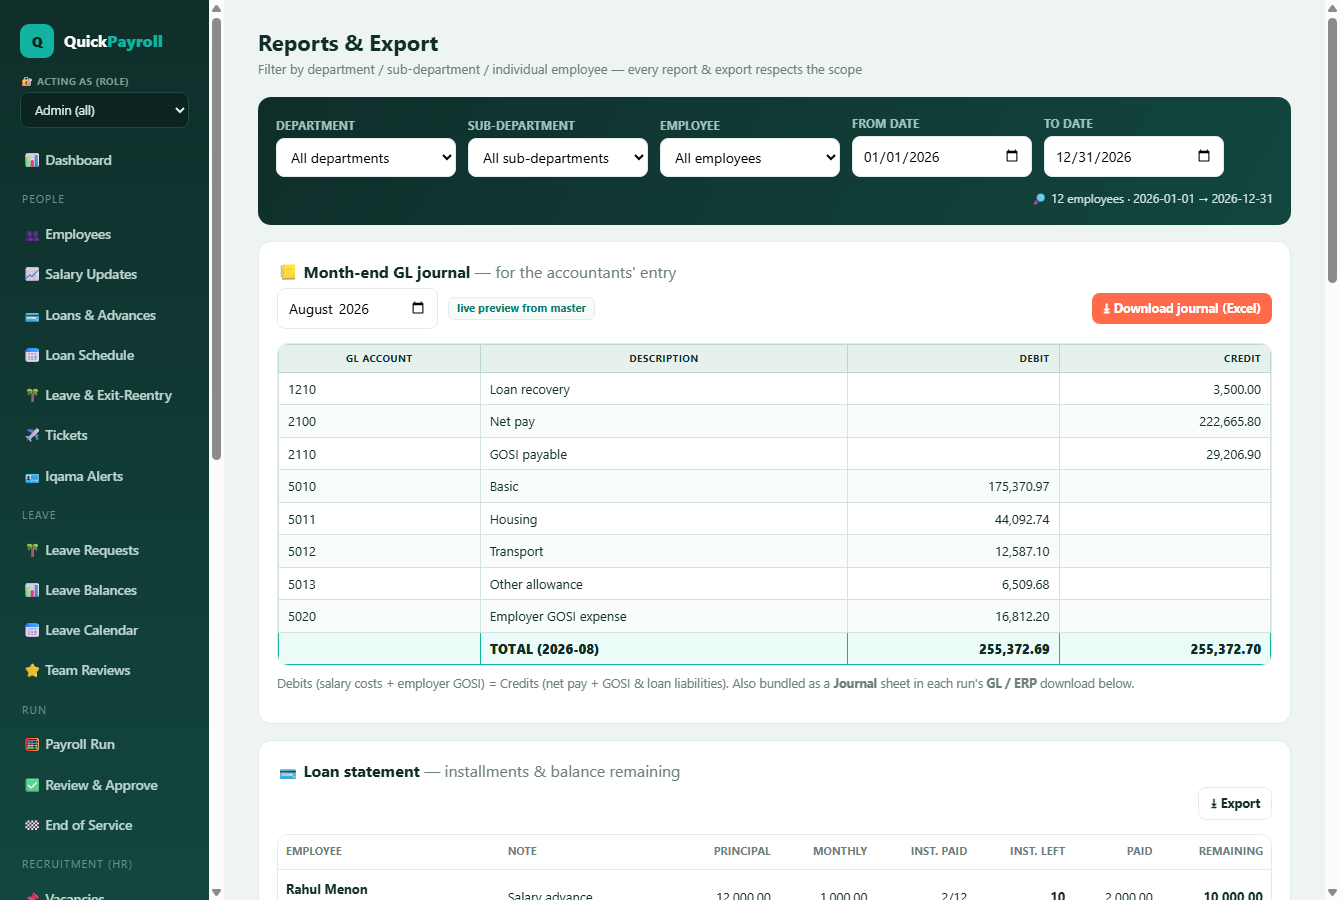The height and width of the screenshot is (900, 1340).
Task: Click the main page vertical scrollbar
Action: point(1332,150)
